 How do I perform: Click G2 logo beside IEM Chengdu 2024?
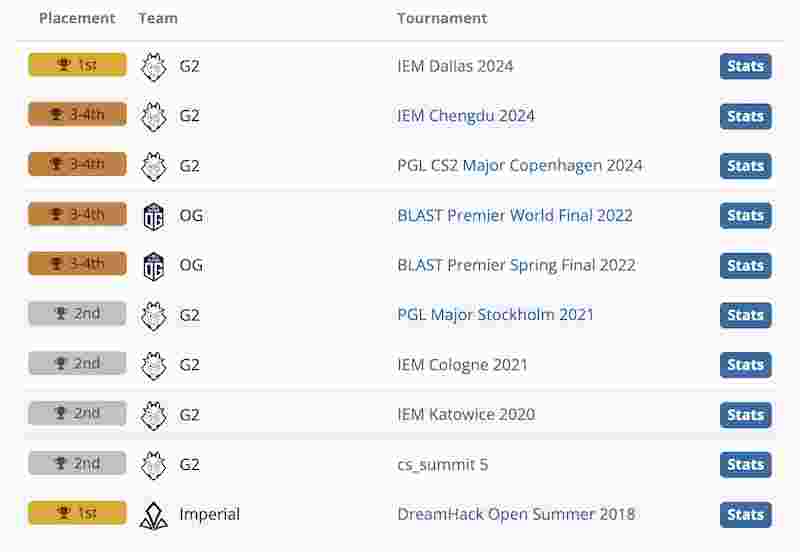pyautogui.click(x=154, y=116)
